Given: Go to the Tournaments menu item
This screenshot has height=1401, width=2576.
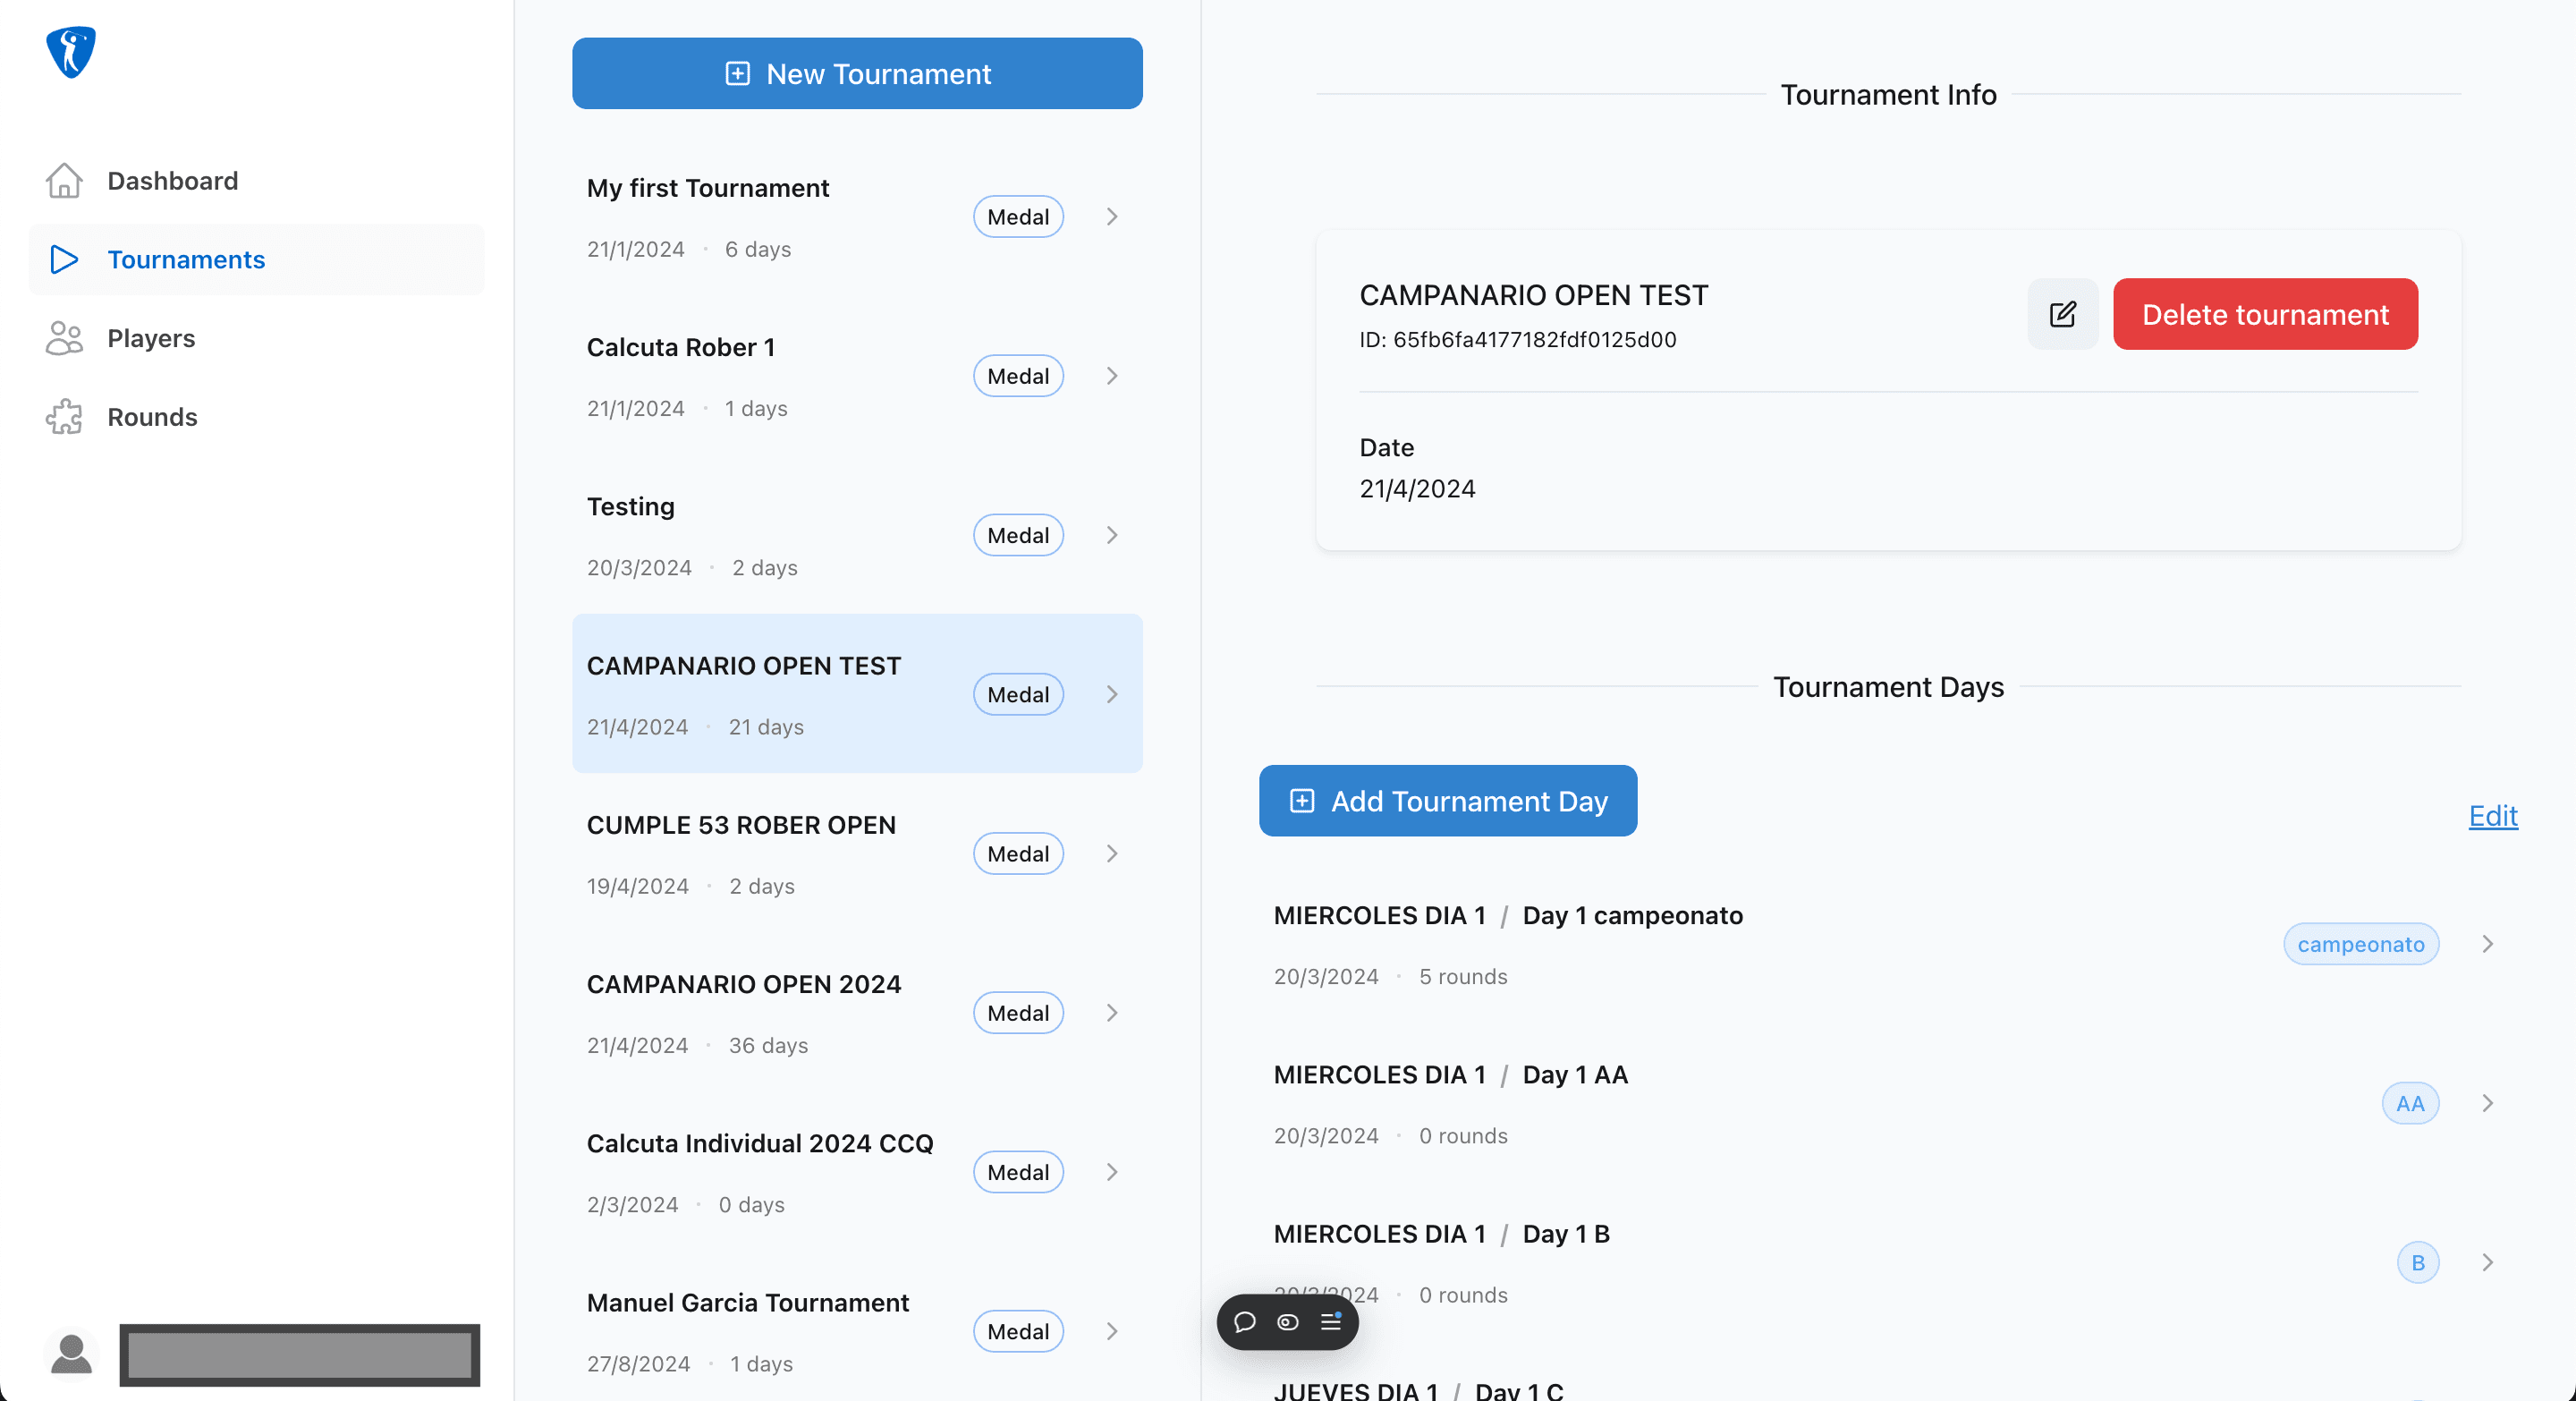Looking at the screenshot, I should point(186,260).
